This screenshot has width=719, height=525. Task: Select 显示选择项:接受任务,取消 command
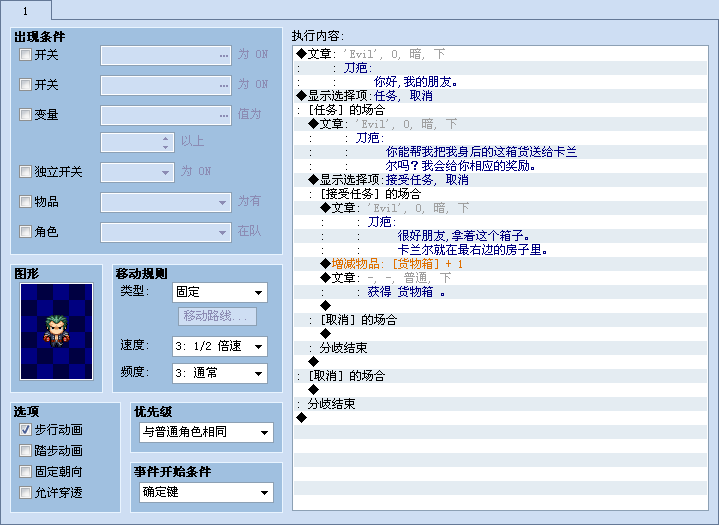(501, 180)
